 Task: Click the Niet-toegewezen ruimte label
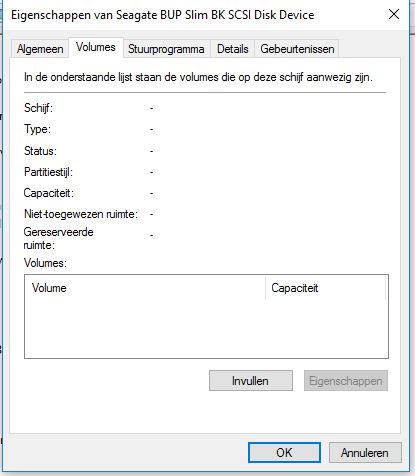(81, 214)
